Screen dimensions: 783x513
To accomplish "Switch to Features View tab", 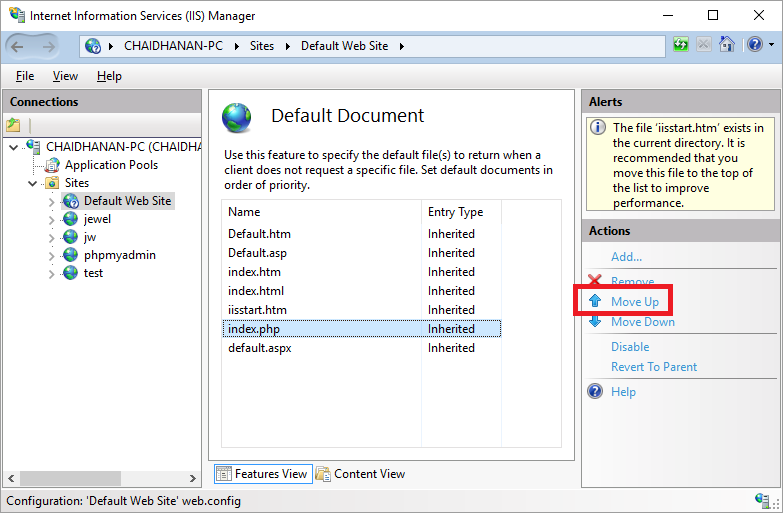I will point(264,474).
